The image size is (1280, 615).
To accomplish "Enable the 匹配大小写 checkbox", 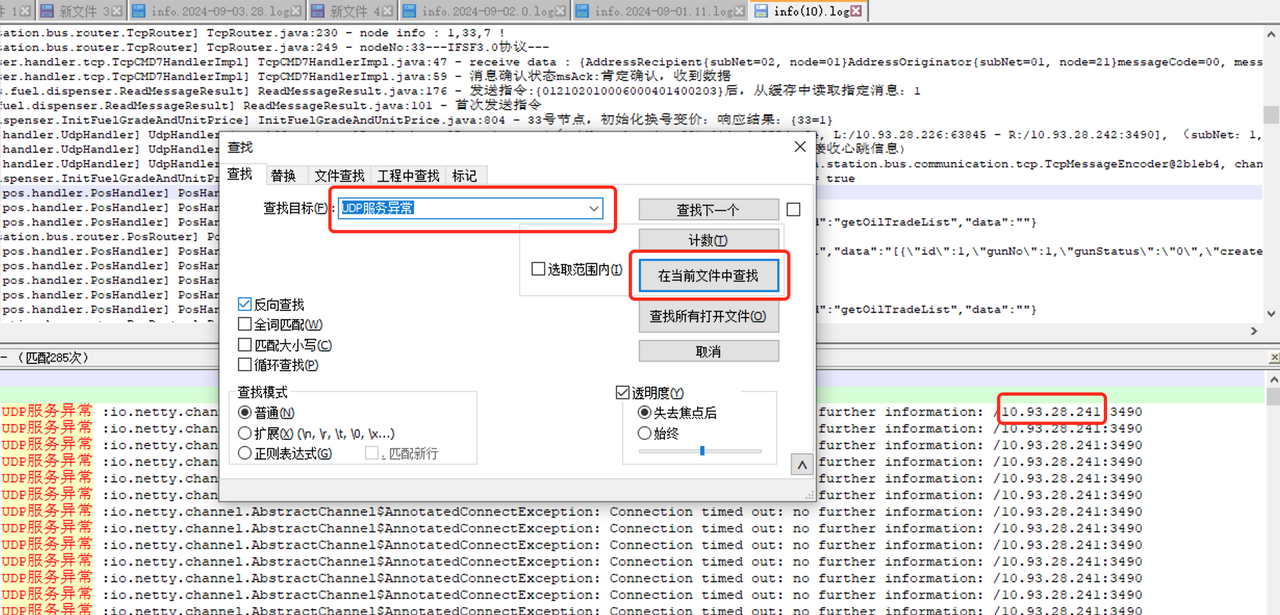I will point(245,345).
